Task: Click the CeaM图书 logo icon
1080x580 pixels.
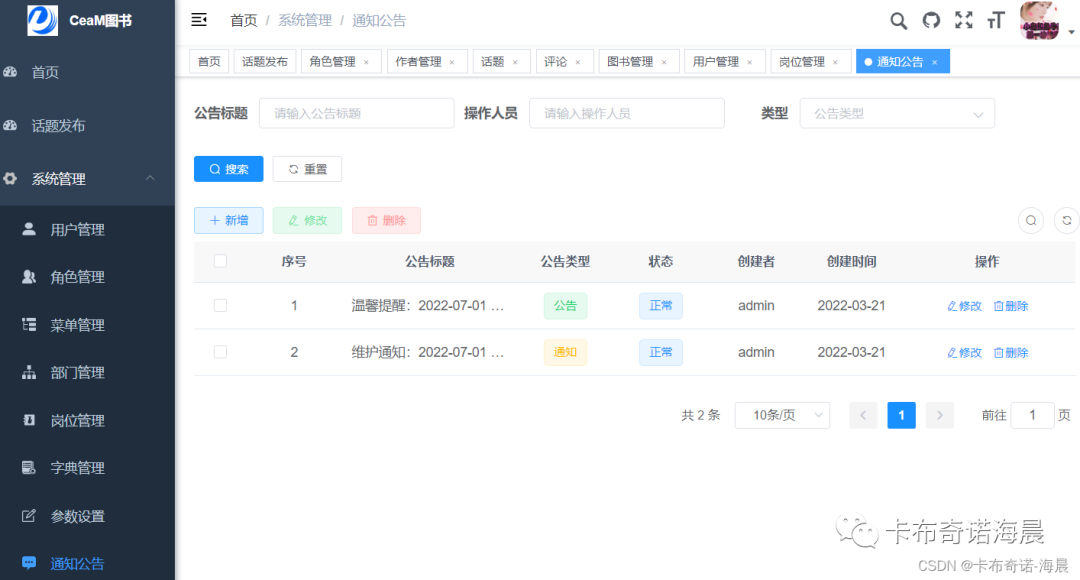Action: point(42,20)
